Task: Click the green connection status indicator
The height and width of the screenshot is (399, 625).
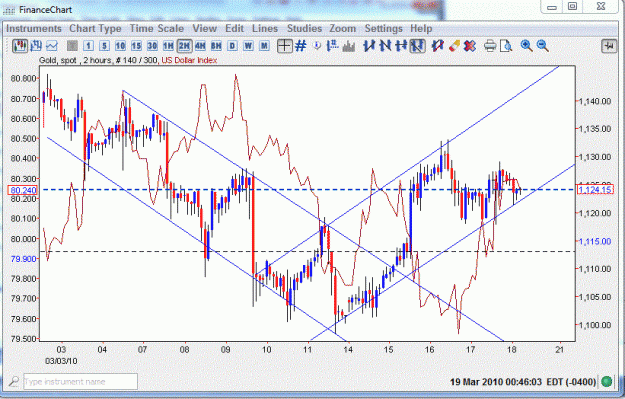Action: [x=607, y=381]
